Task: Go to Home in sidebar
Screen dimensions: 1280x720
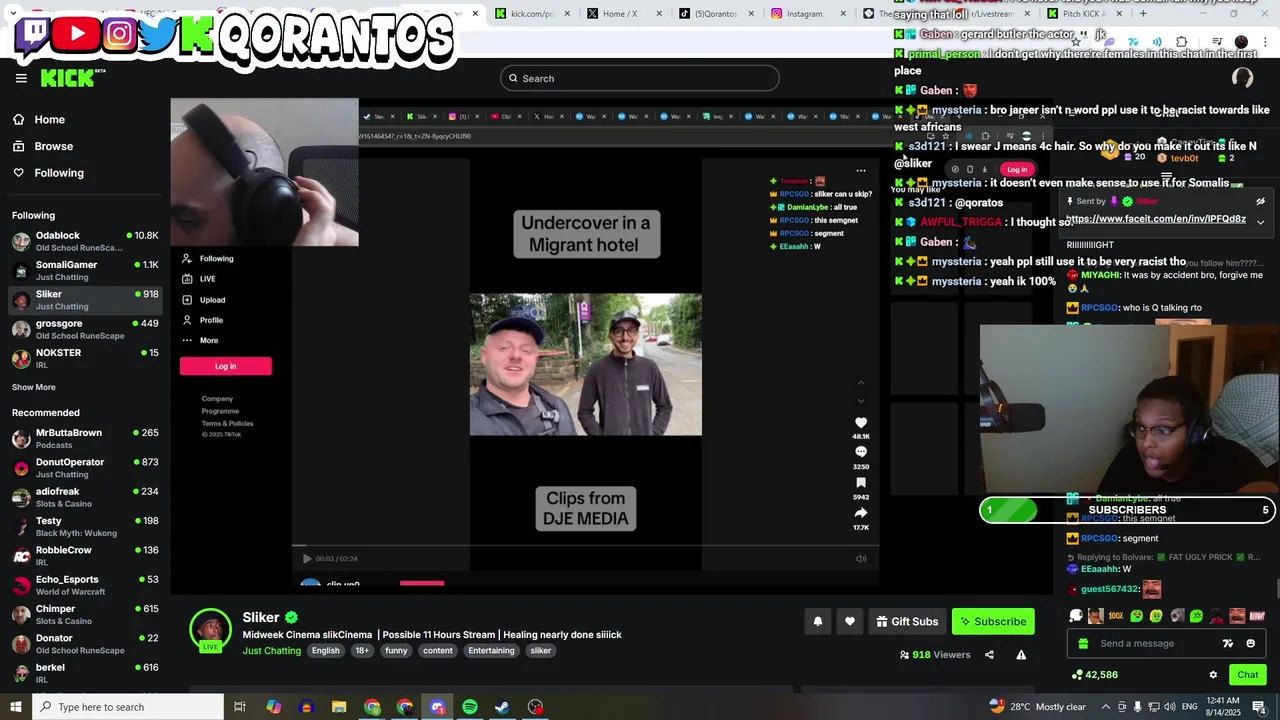Action: coord(49,119)
